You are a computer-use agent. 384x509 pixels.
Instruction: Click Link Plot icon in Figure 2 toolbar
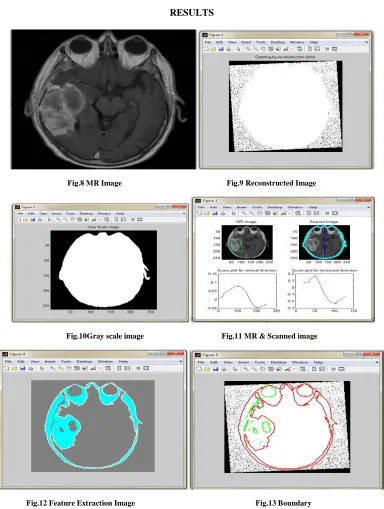107,219
